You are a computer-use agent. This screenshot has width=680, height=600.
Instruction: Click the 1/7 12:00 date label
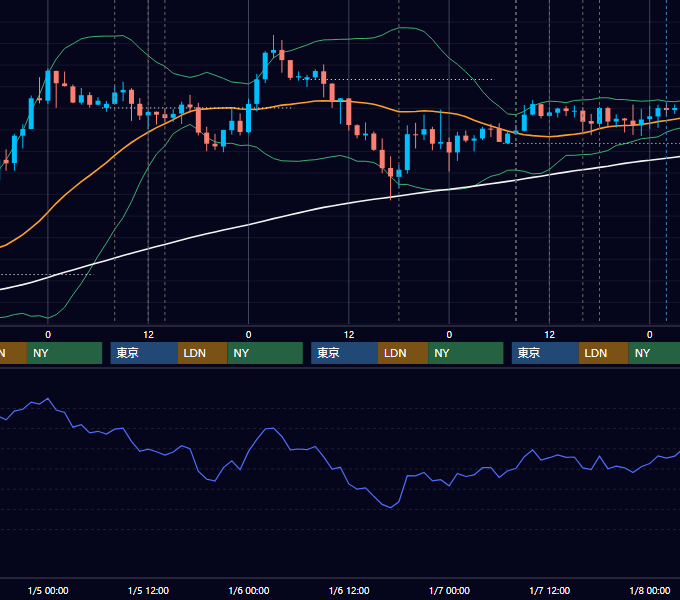coord(549,590)
